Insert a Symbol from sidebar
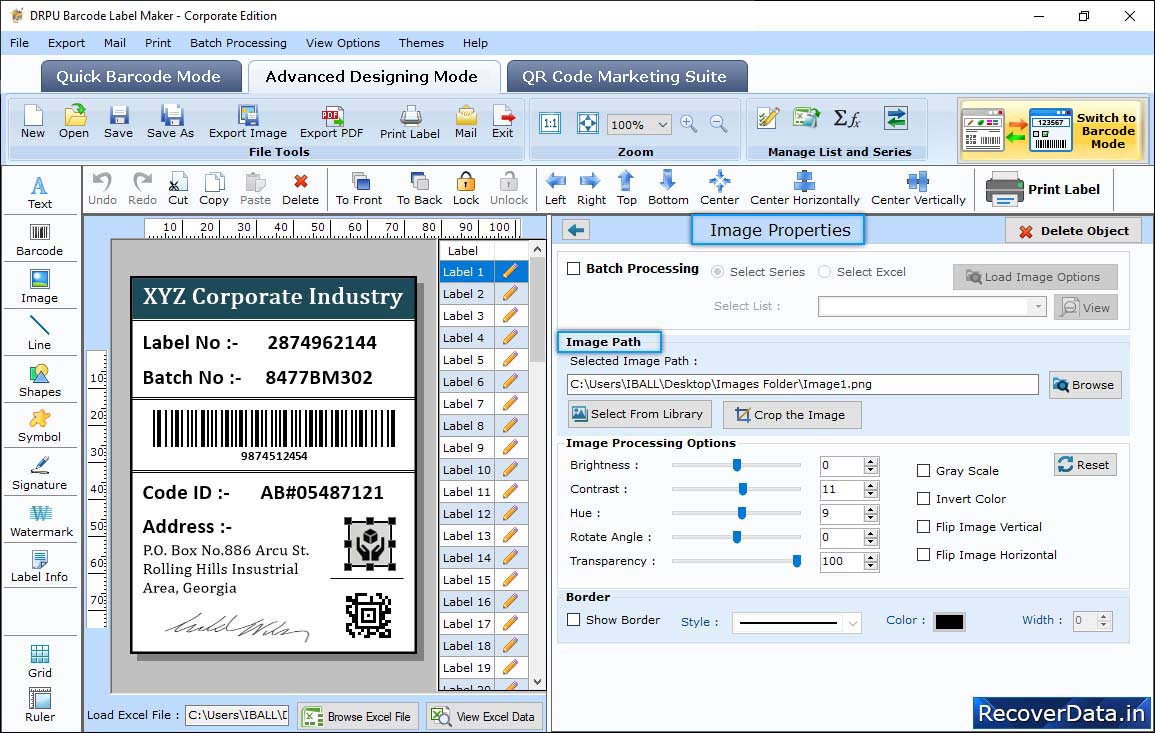The image size is (1155, 733). [40, 426]
